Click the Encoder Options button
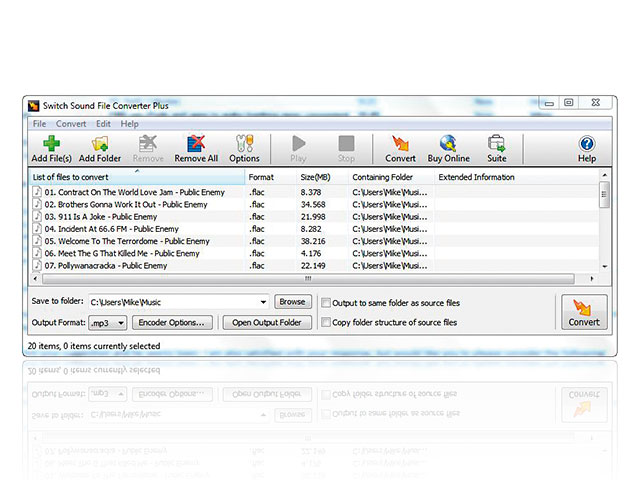 (172, 323)
